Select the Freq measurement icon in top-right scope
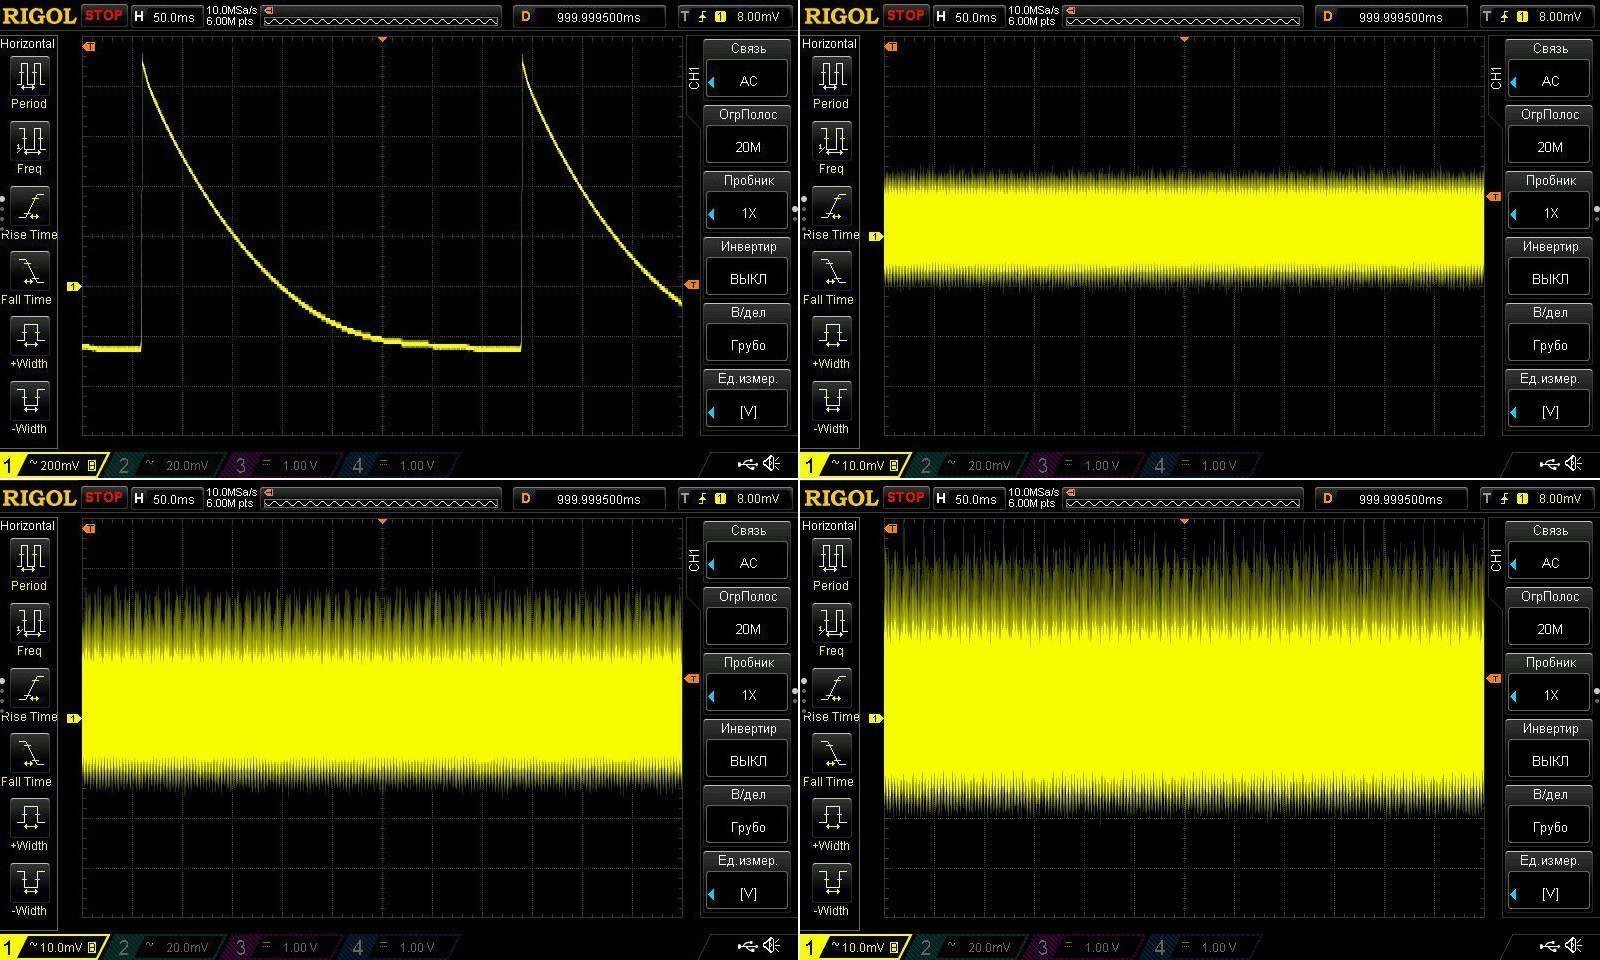The width and height of the screenshot is (1600, 960). [x=831, y=142]
